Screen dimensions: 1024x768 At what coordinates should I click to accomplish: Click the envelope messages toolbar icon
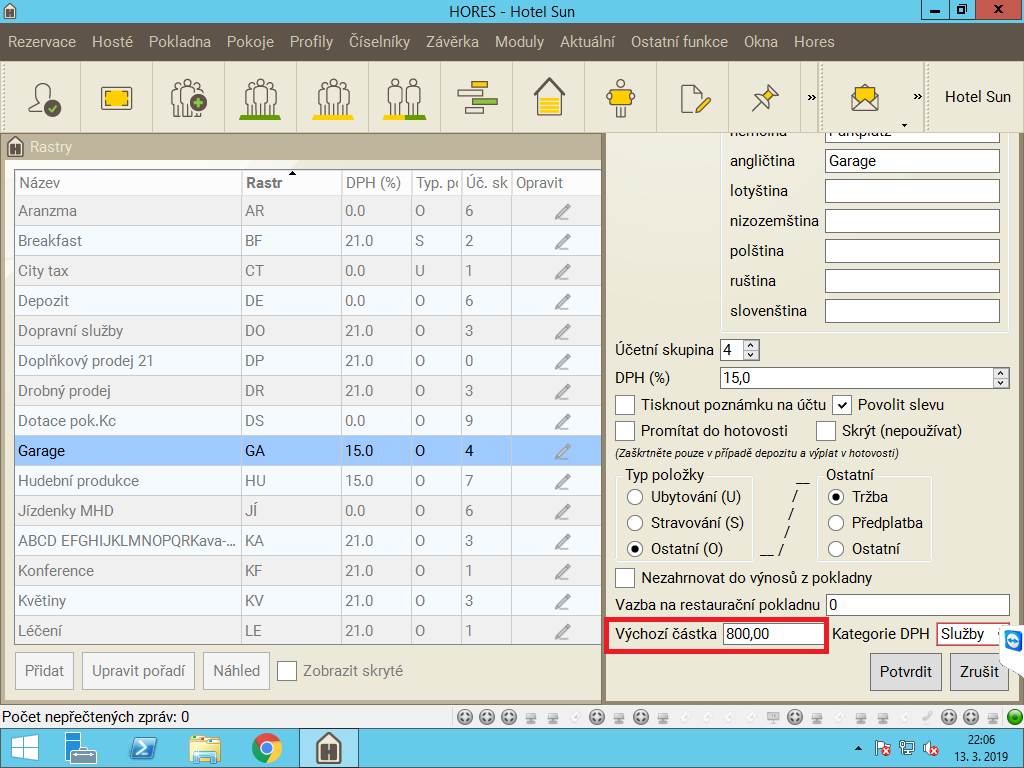[x=864, y=97]
